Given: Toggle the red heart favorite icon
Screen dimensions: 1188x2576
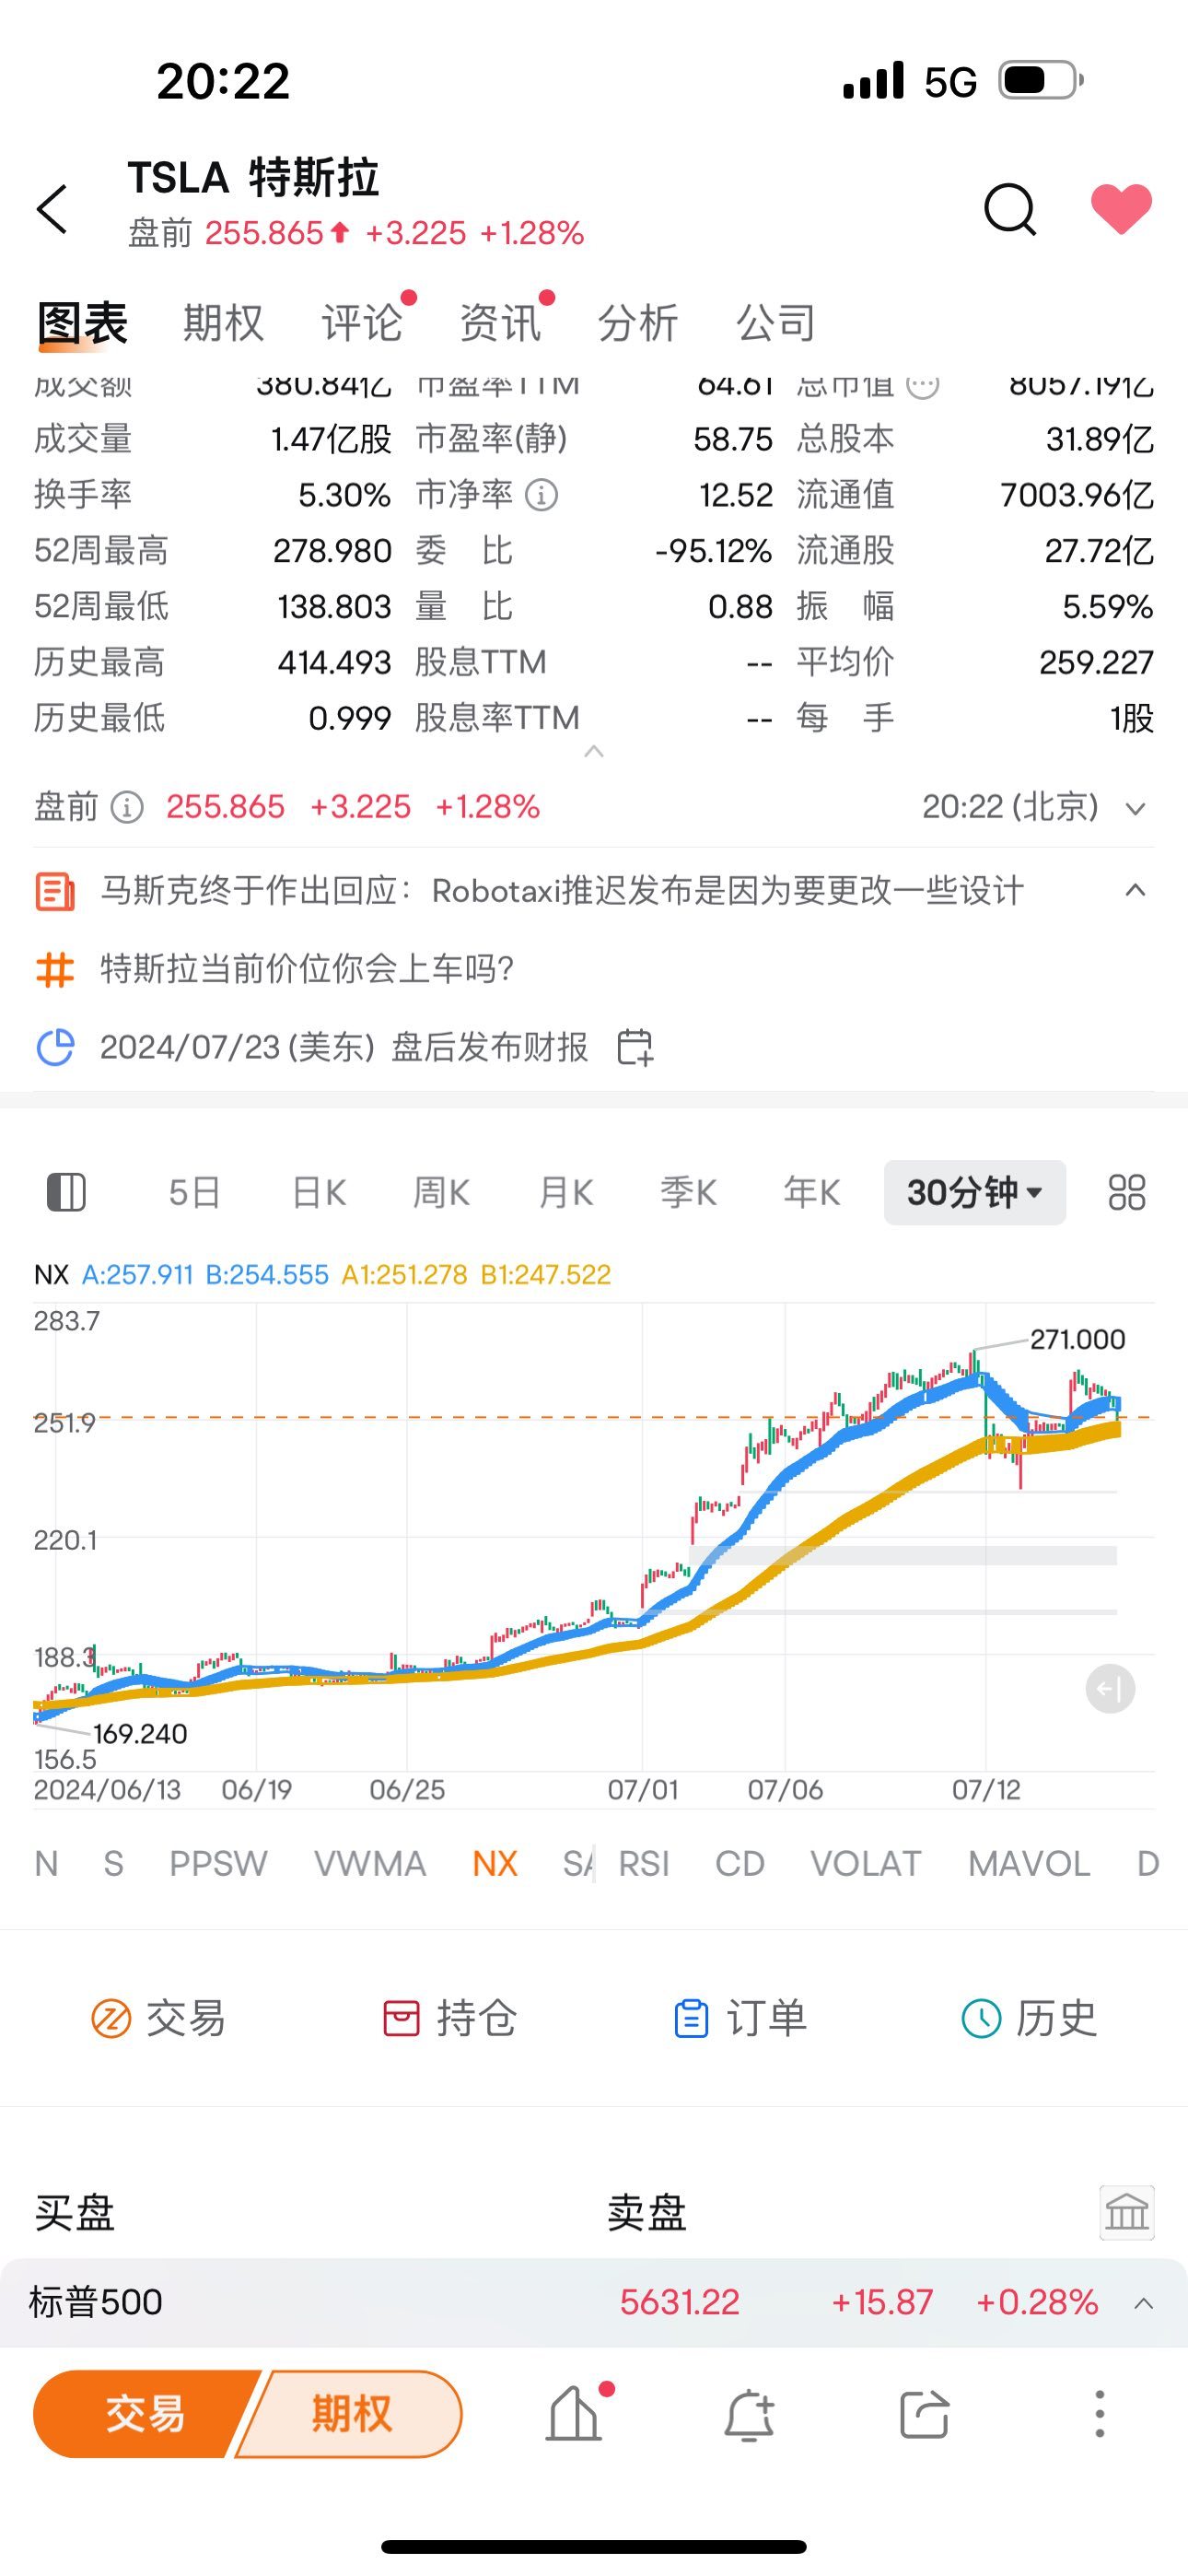Looking at the screenshot, I should pos(1121,209).
